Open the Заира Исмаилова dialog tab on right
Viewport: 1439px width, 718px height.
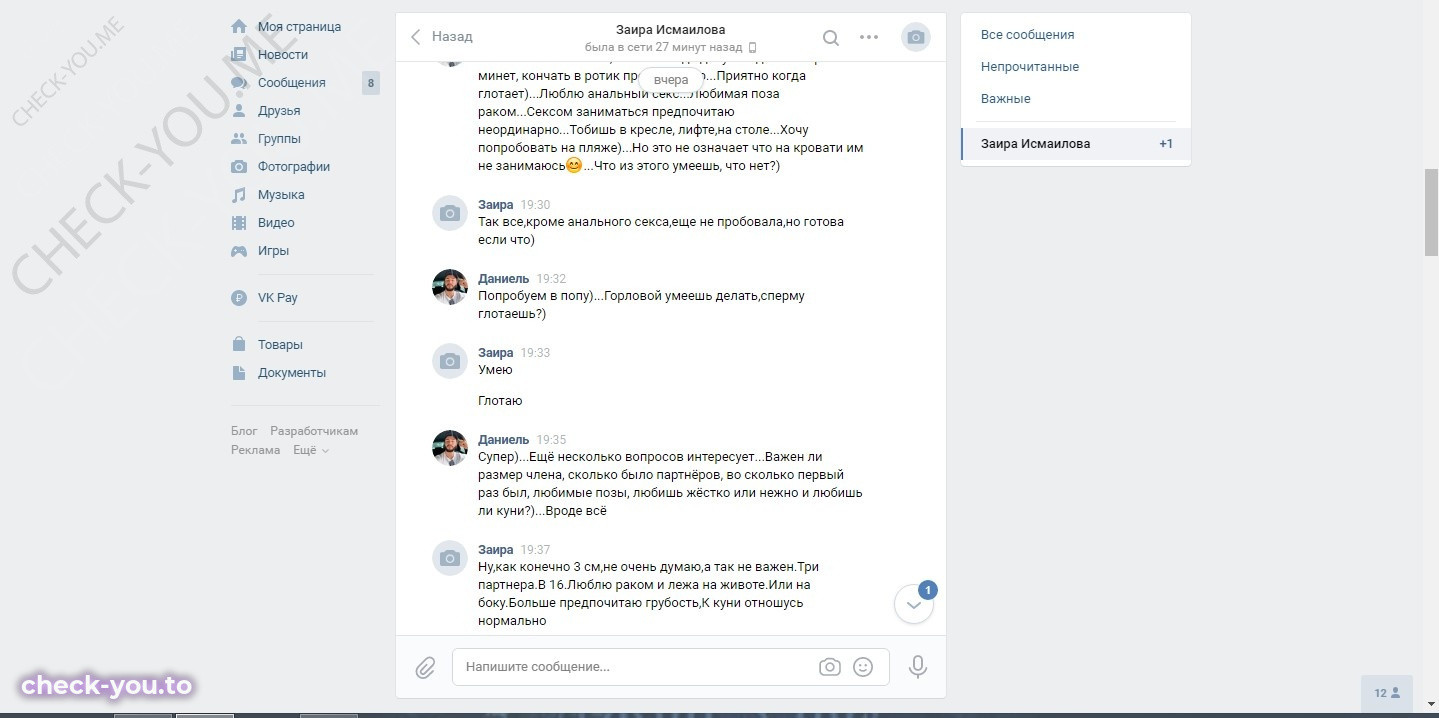point(1076,144)
